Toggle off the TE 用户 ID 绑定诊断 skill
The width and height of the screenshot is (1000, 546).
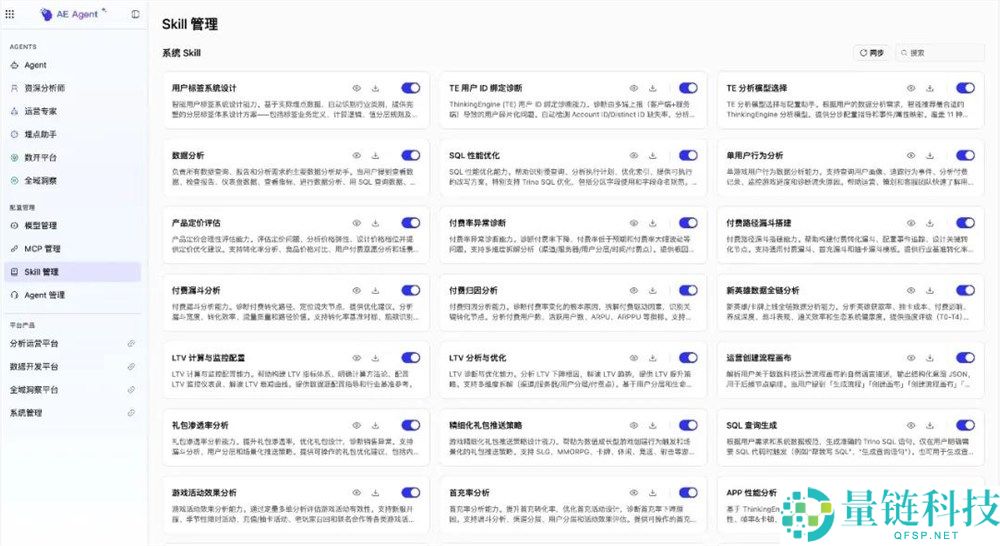coord(688,88)
